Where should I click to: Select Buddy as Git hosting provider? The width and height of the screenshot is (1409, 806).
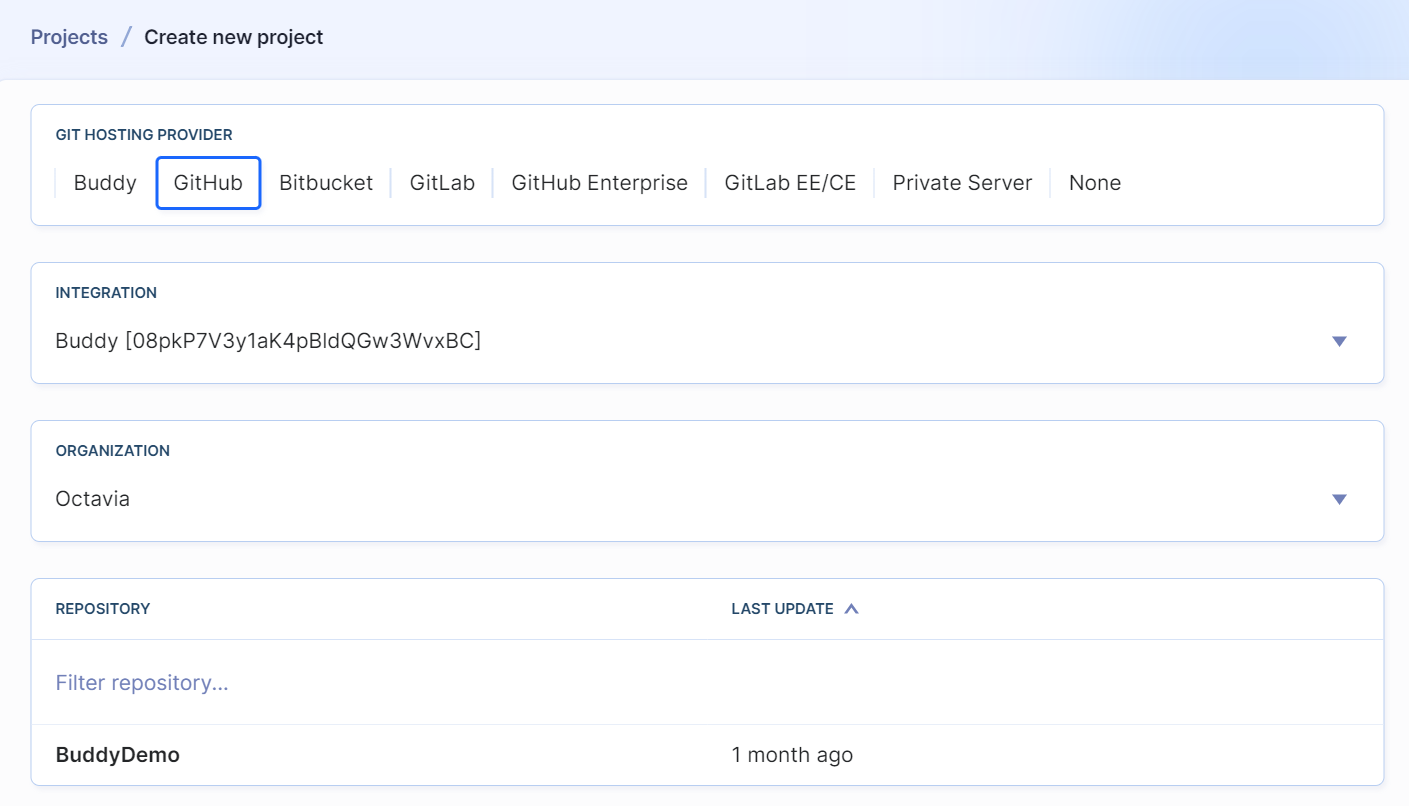click(105, 183)
